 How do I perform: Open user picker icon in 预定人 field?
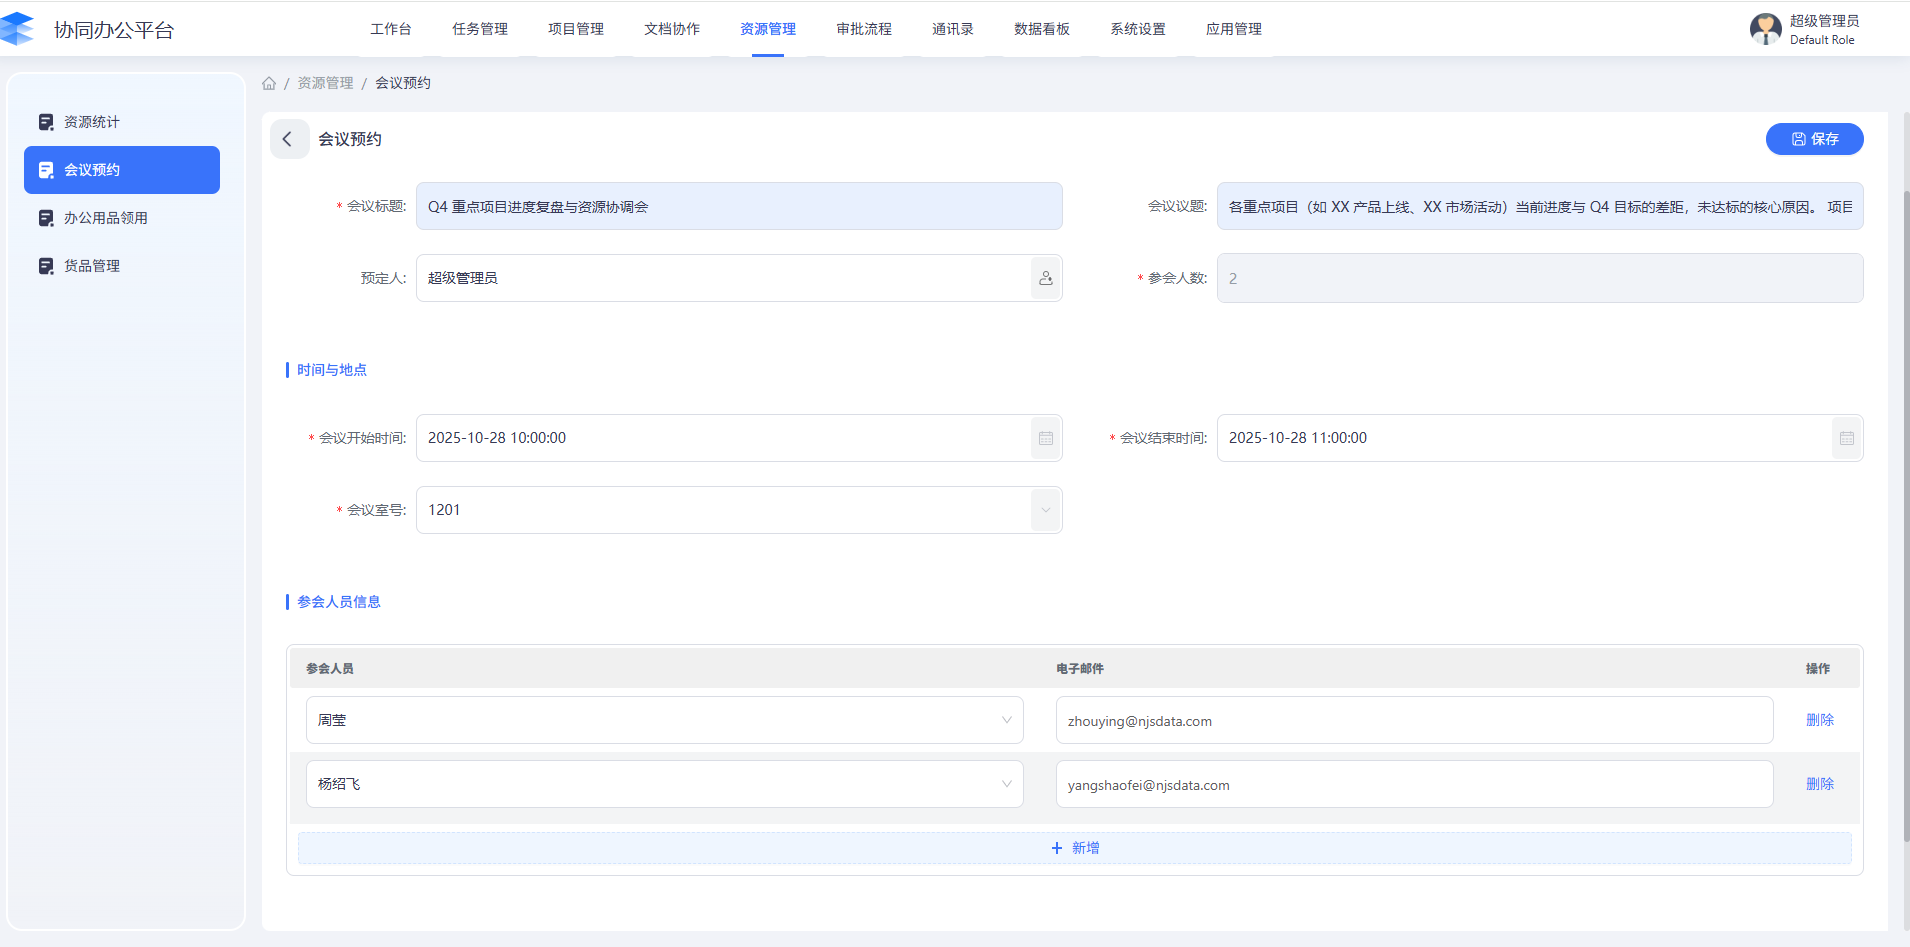[1045, 278]
